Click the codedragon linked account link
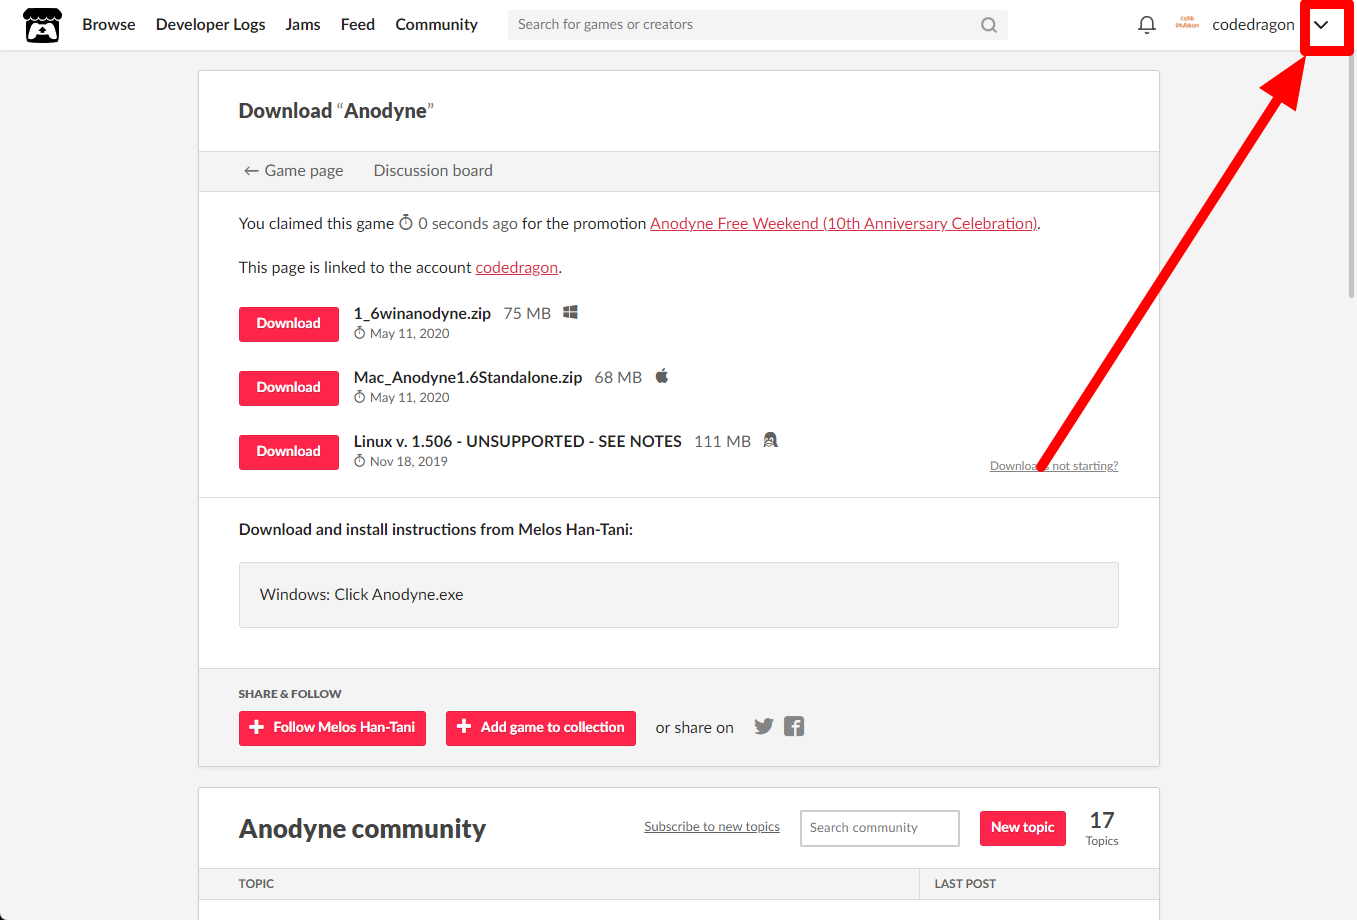Screen dimensions: 1357x920 point(517,267)
